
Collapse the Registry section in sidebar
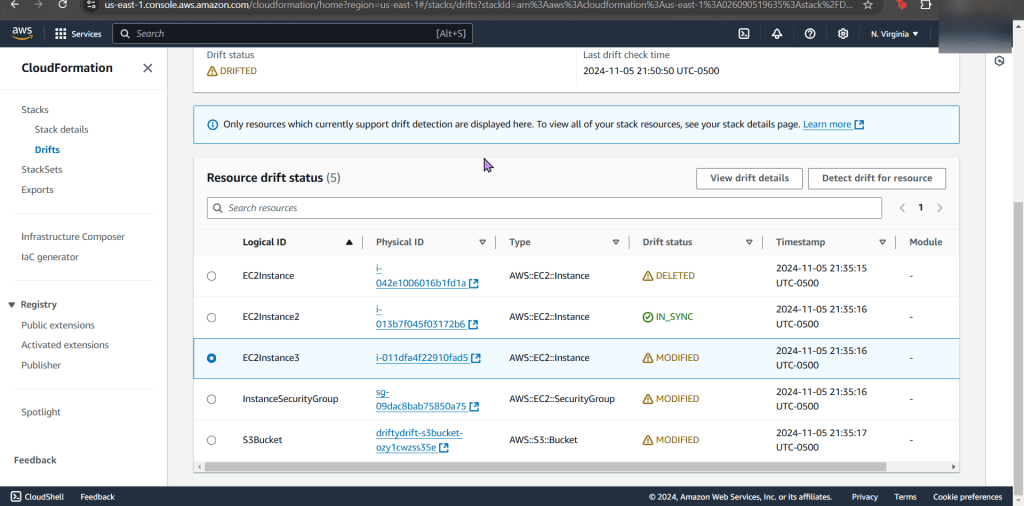11,305
